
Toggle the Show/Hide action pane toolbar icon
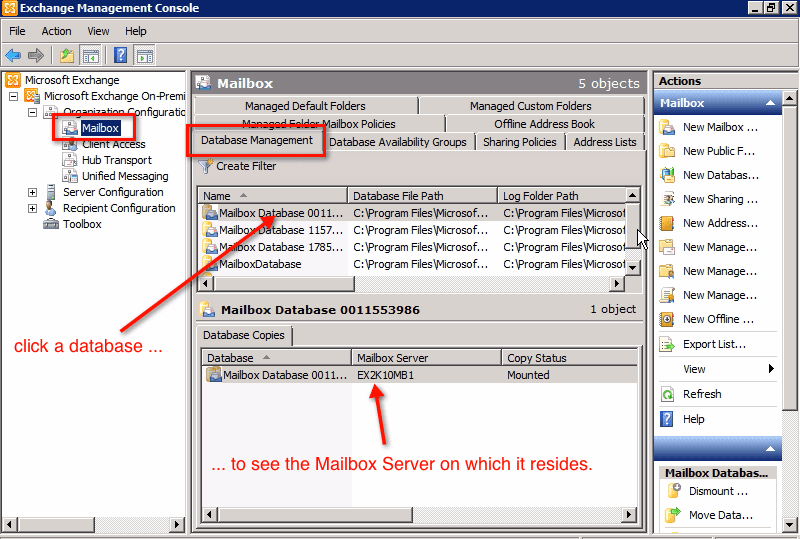(x=144, y=55)
